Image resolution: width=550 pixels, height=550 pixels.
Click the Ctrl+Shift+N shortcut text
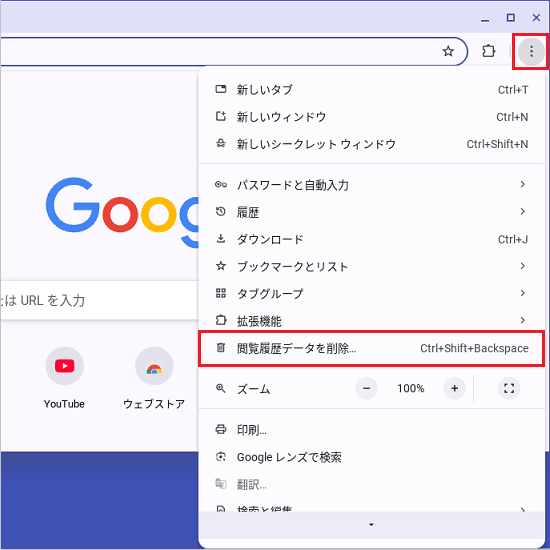(x=497, y=144)
